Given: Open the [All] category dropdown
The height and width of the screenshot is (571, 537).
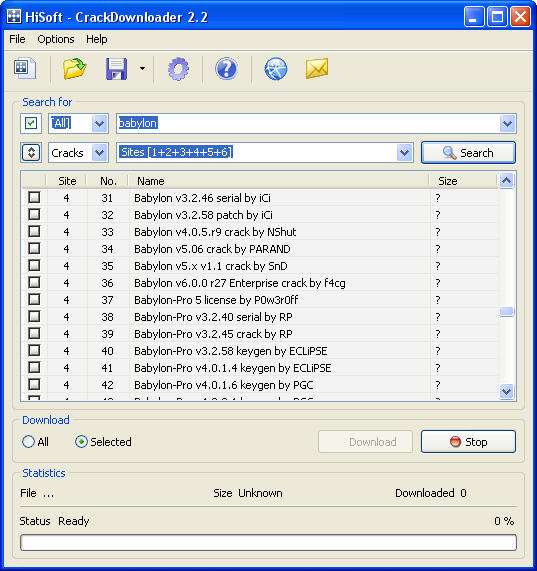Looking at the screenshot, I should 99,123.
